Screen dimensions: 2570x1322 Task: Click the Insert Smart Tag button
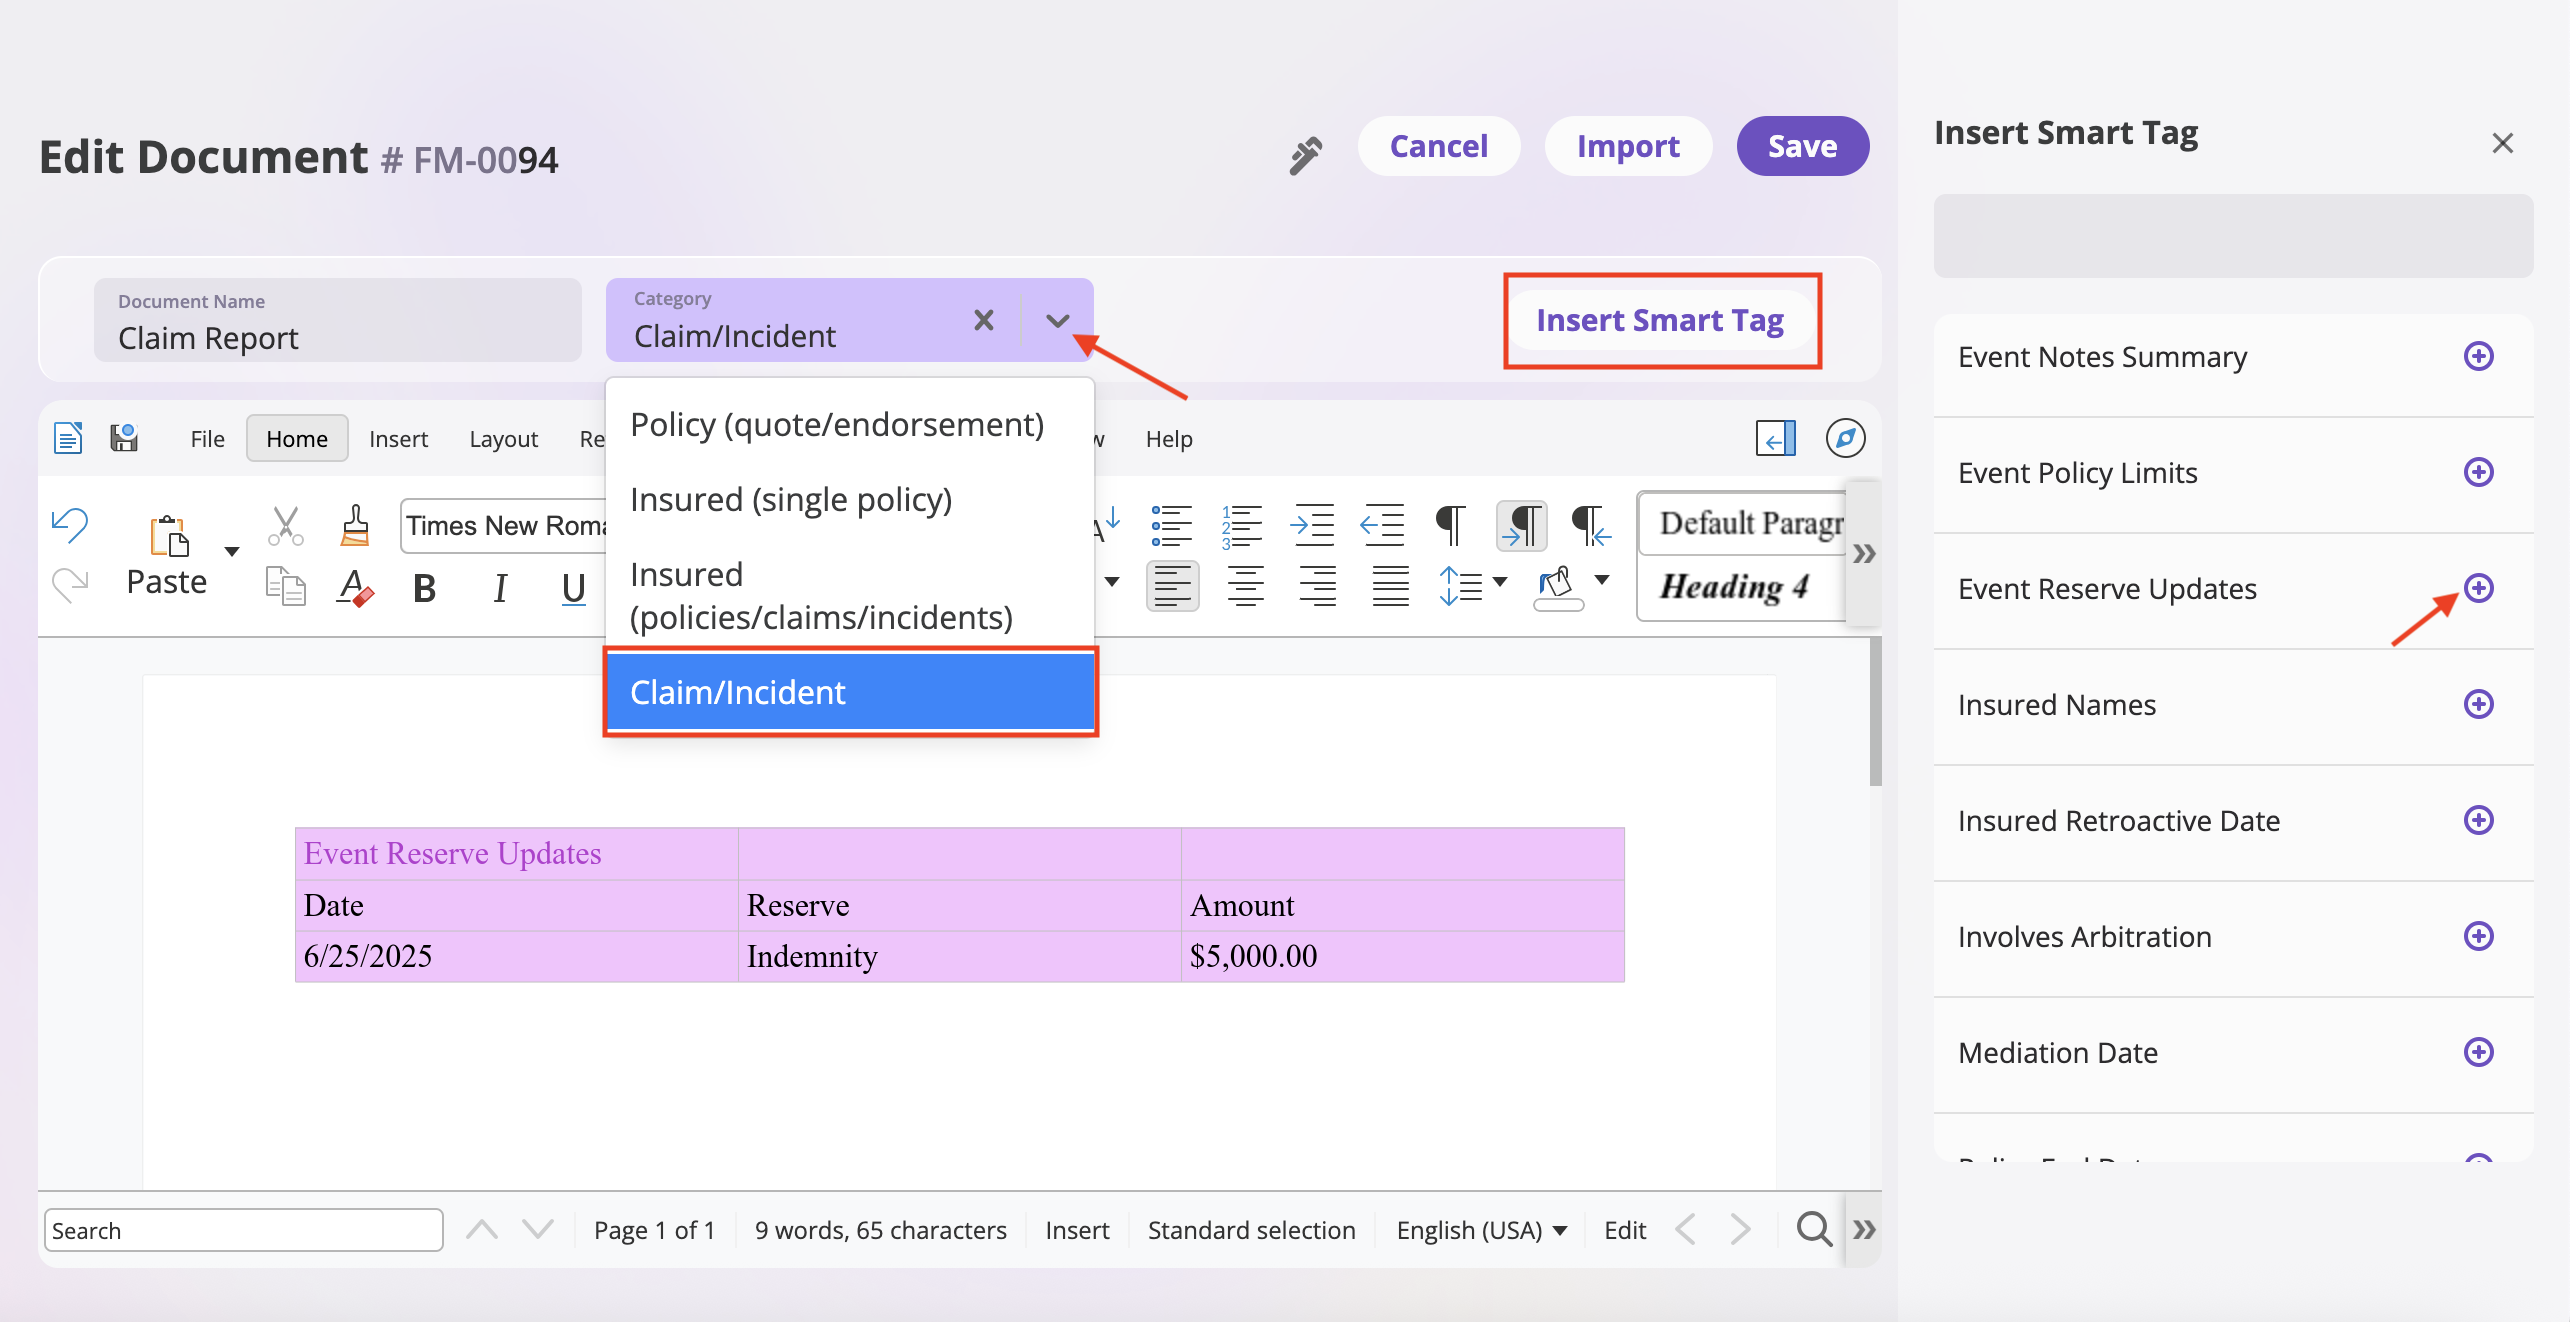coord(1660,320)
